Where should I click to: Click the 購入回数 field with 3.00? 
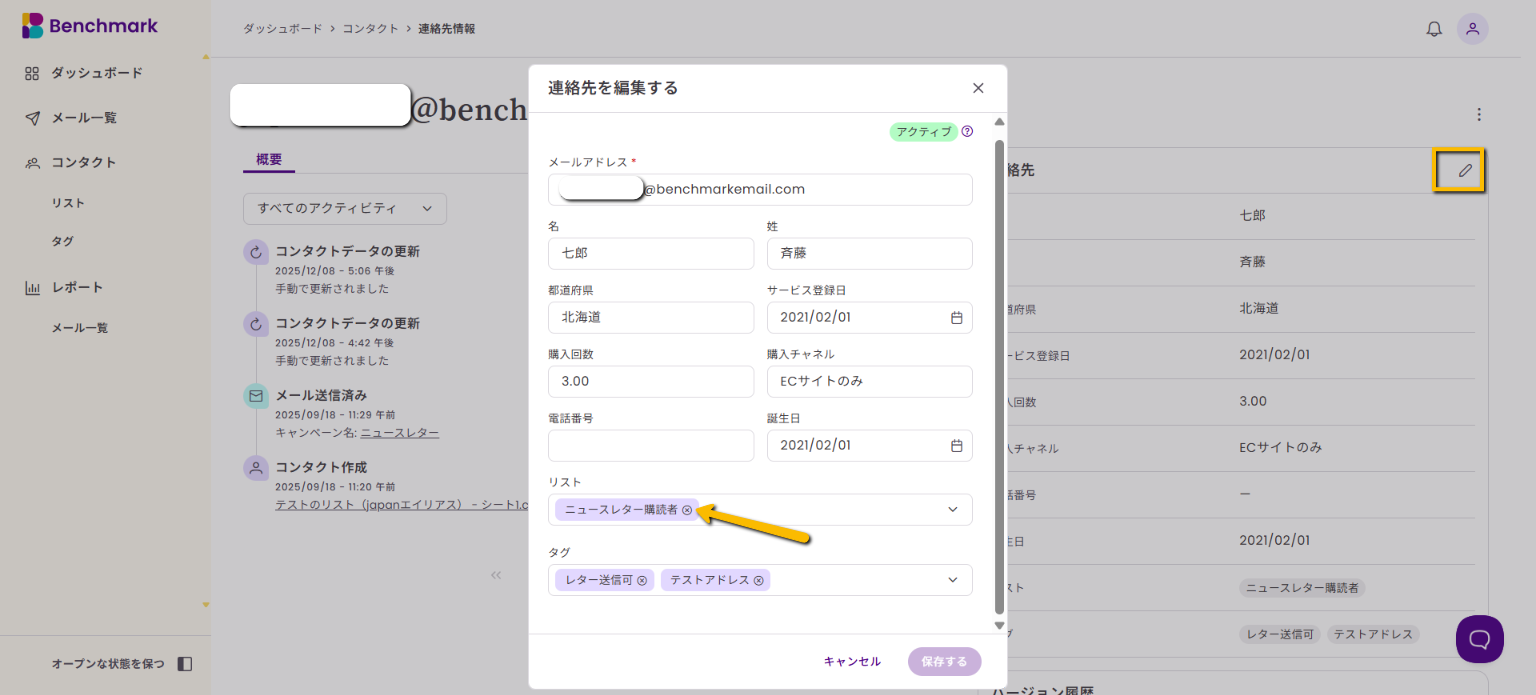pyautogui.click(x=651, y=382)
